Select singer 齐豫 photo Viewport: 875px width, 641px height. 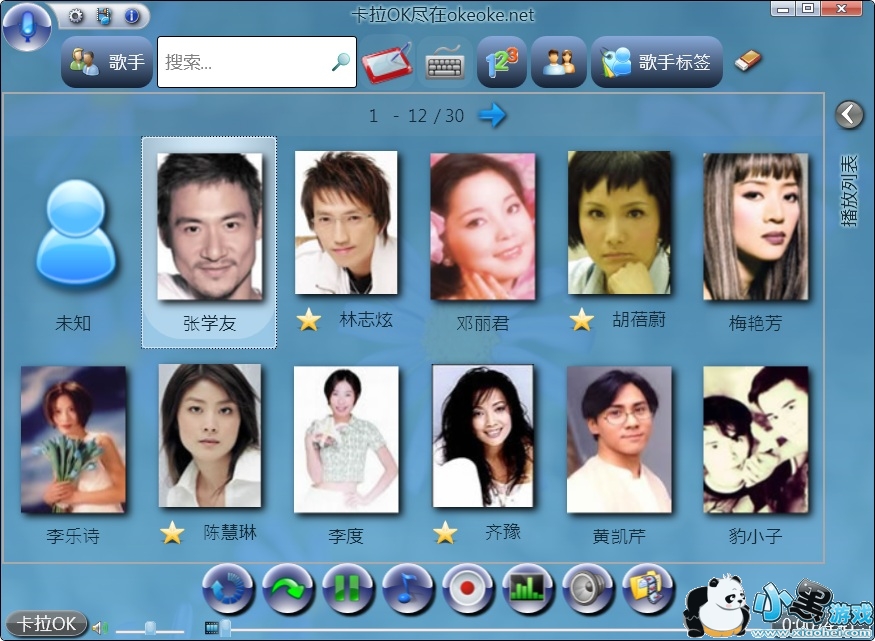tap(483, 436)
